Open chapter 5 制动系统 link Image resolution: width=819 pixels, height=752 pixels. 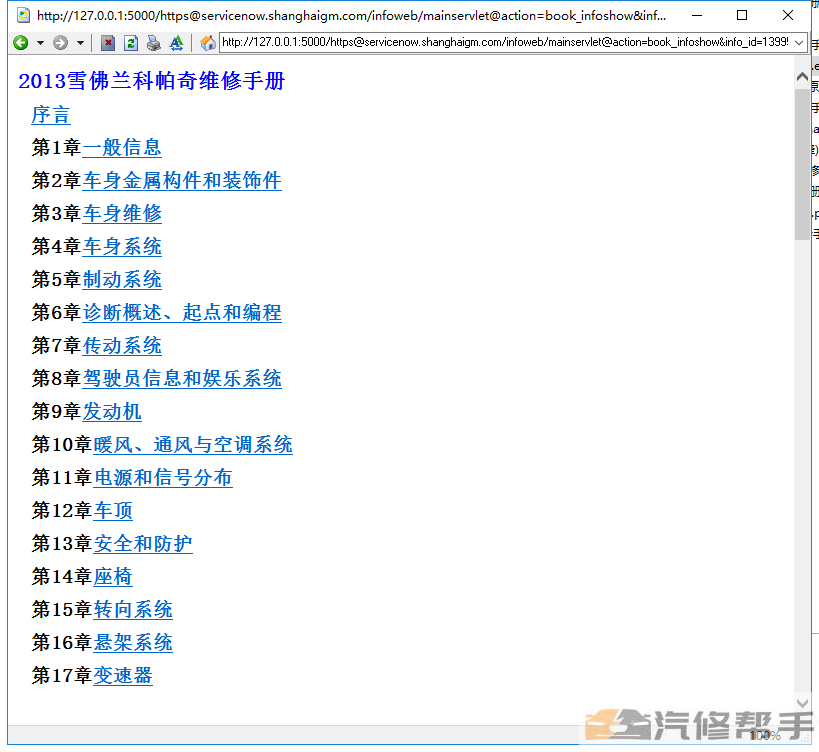pyautogui.click(x=122, y=280)
